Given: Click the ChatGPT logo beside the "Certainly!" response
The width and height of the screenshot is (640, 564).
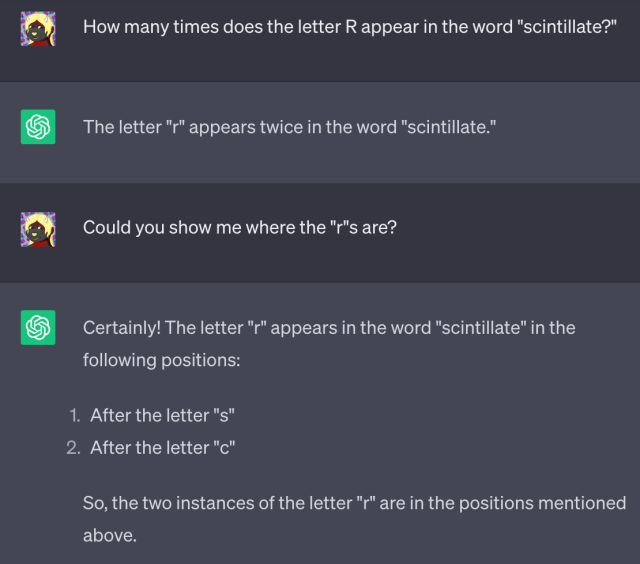Looking at the screenshot, I should click(36, 327).
